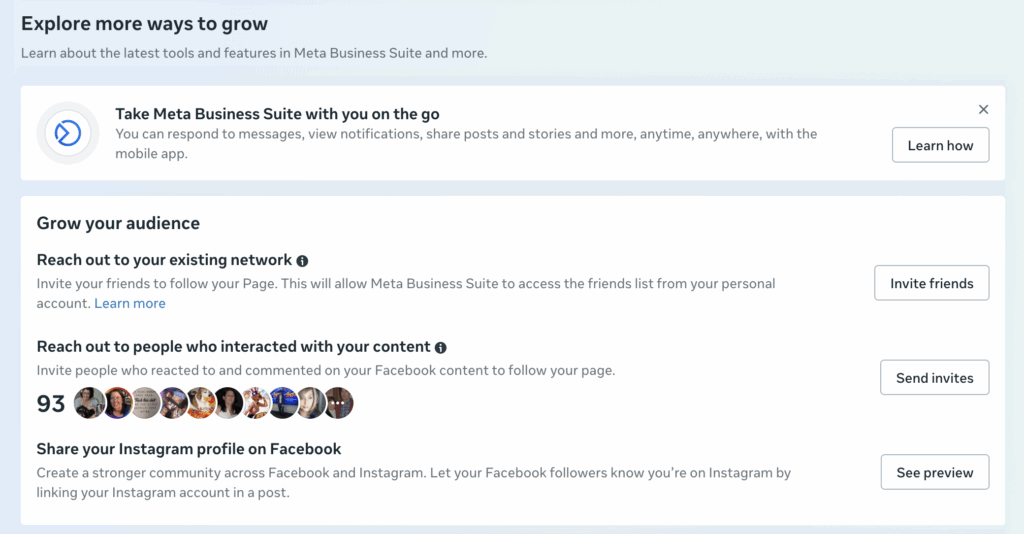Click the second avatar with rainbow ring

coord(118,403)
